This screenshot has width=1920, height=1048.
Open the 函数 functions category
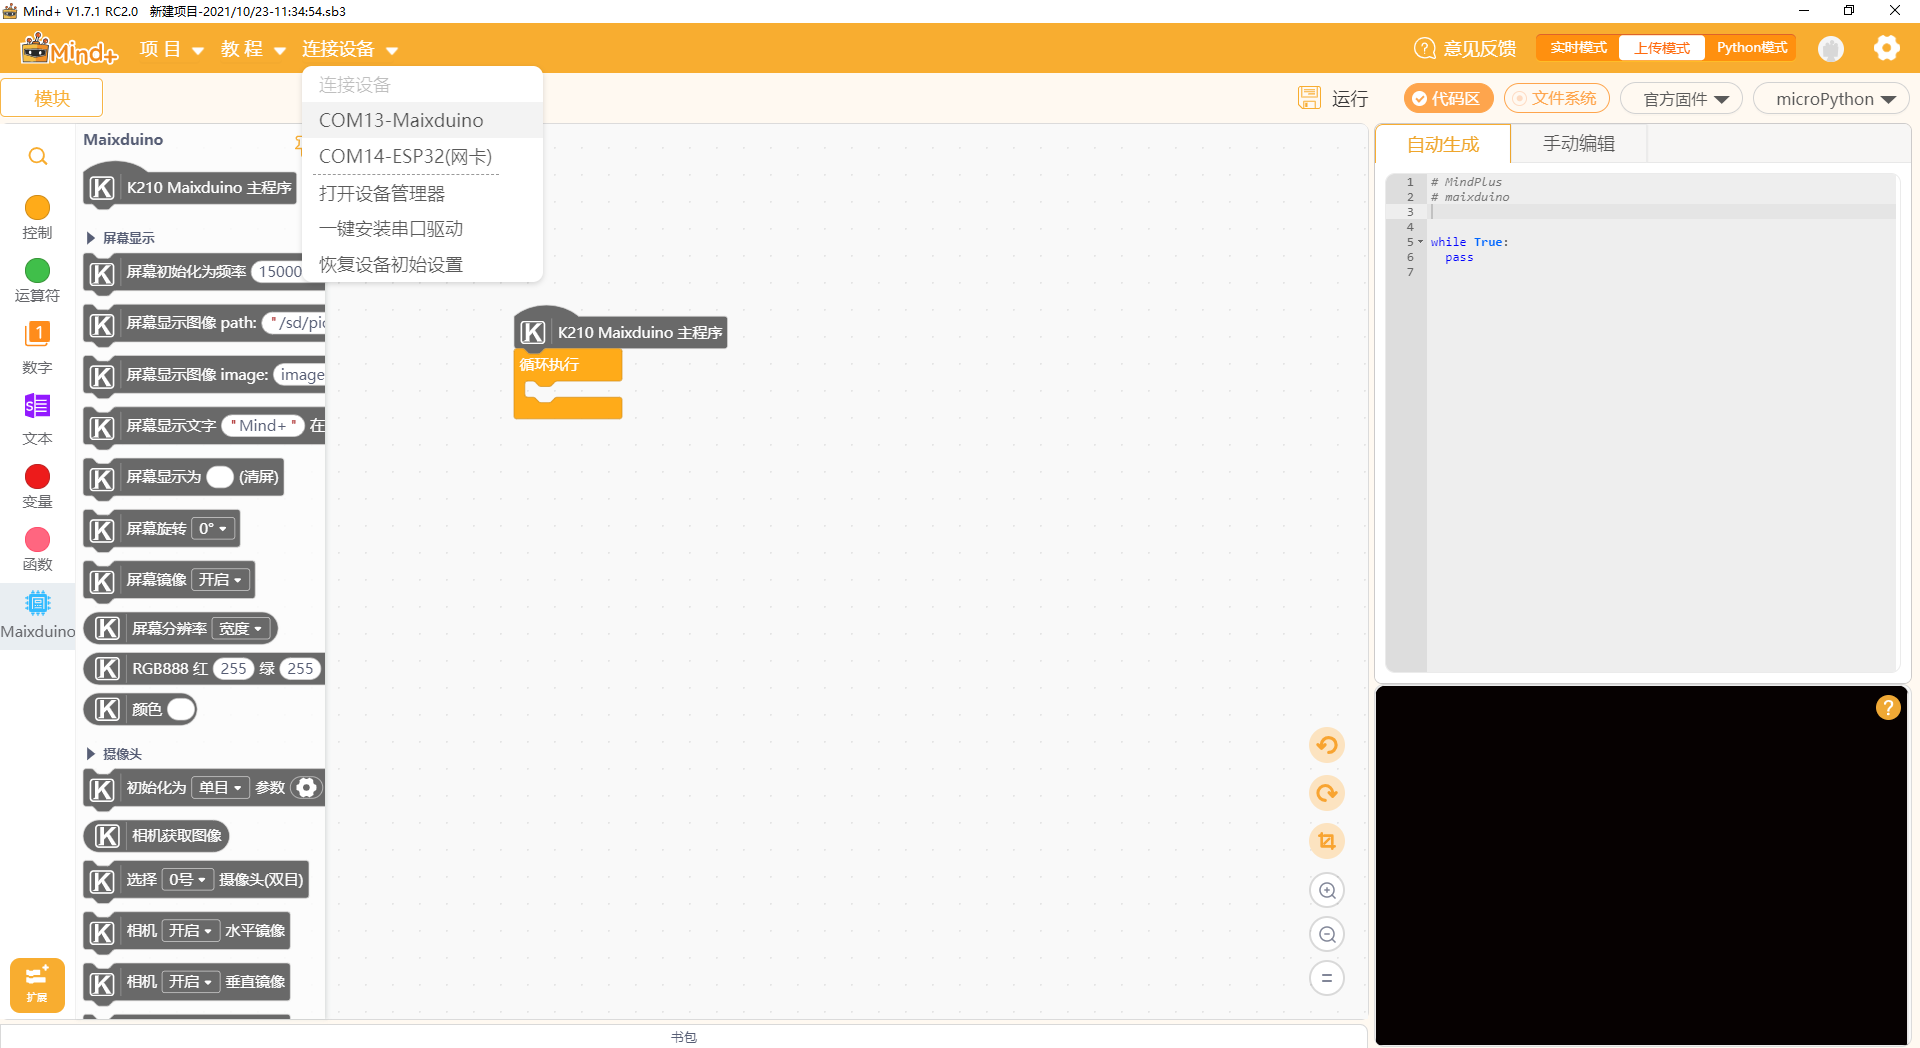pyautogui.click(x=37, y=549)
